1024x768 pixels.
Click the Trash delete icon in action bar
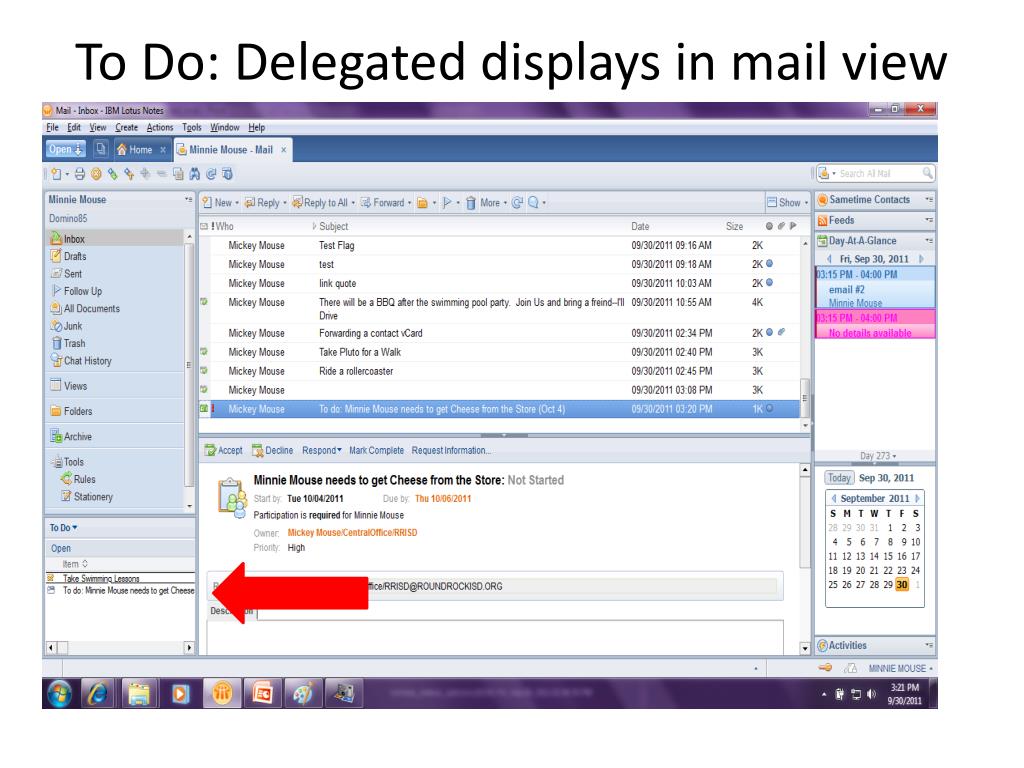470,203
